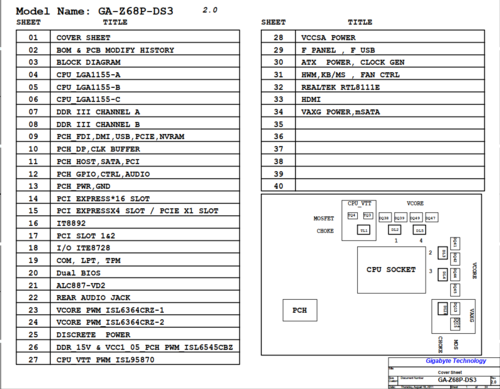Click the CPU_VTT box in diagram

359,220
